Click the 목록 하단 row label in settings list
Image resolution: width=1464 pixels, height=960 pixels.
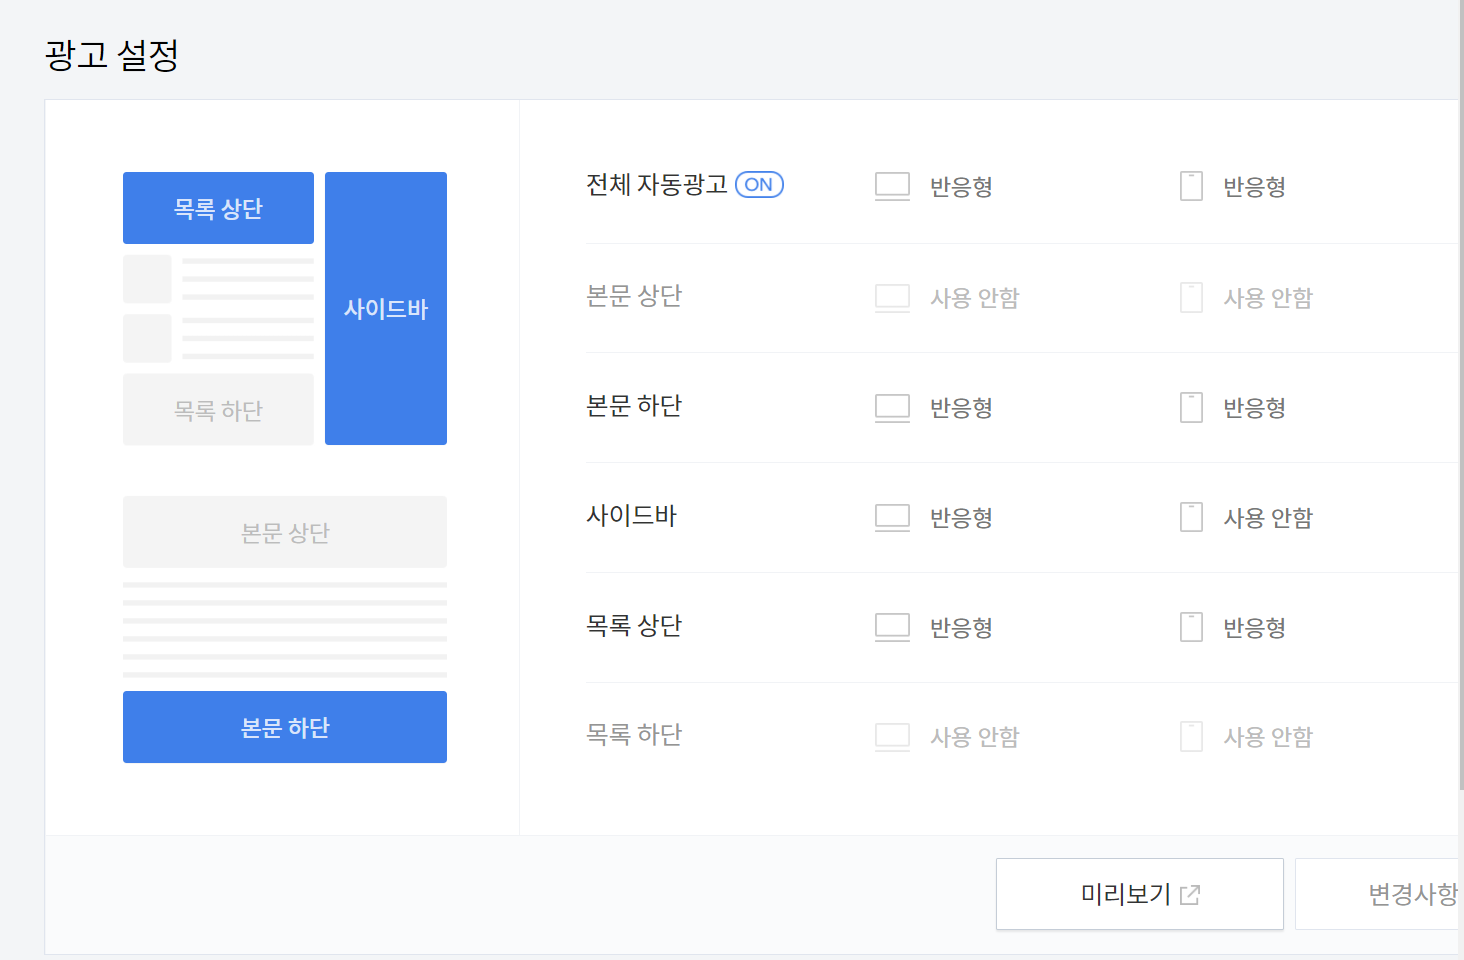(x=634, y=735)
